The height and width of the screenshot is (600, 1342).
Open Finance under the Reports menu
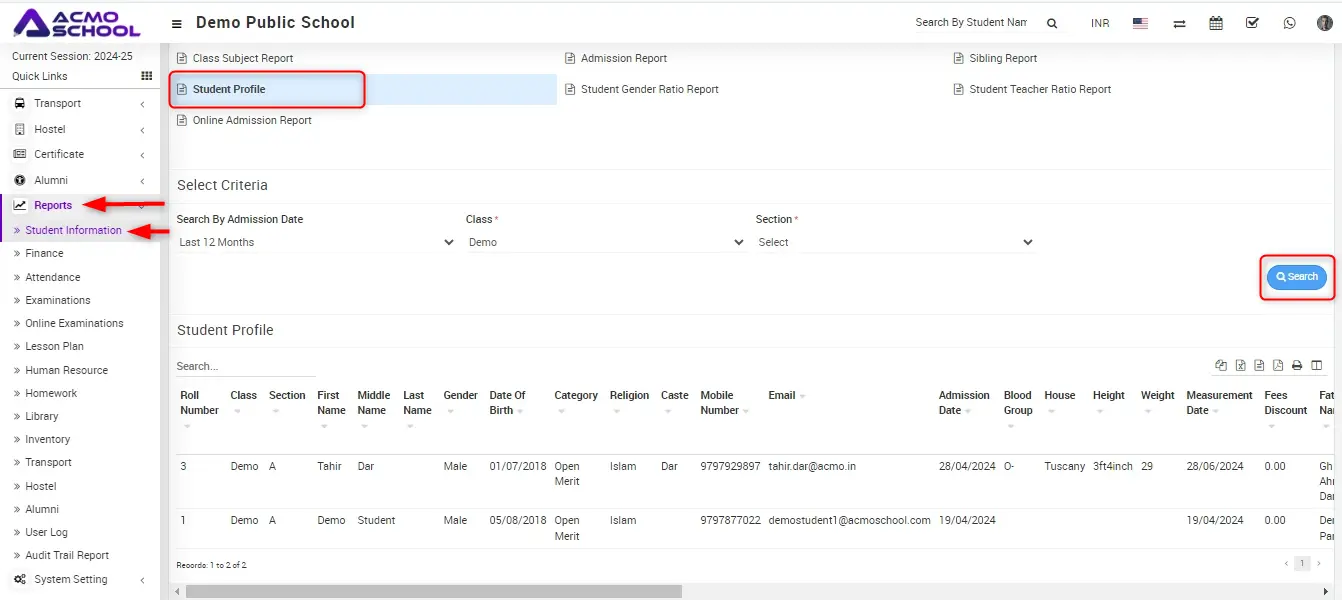coord(44,254)
